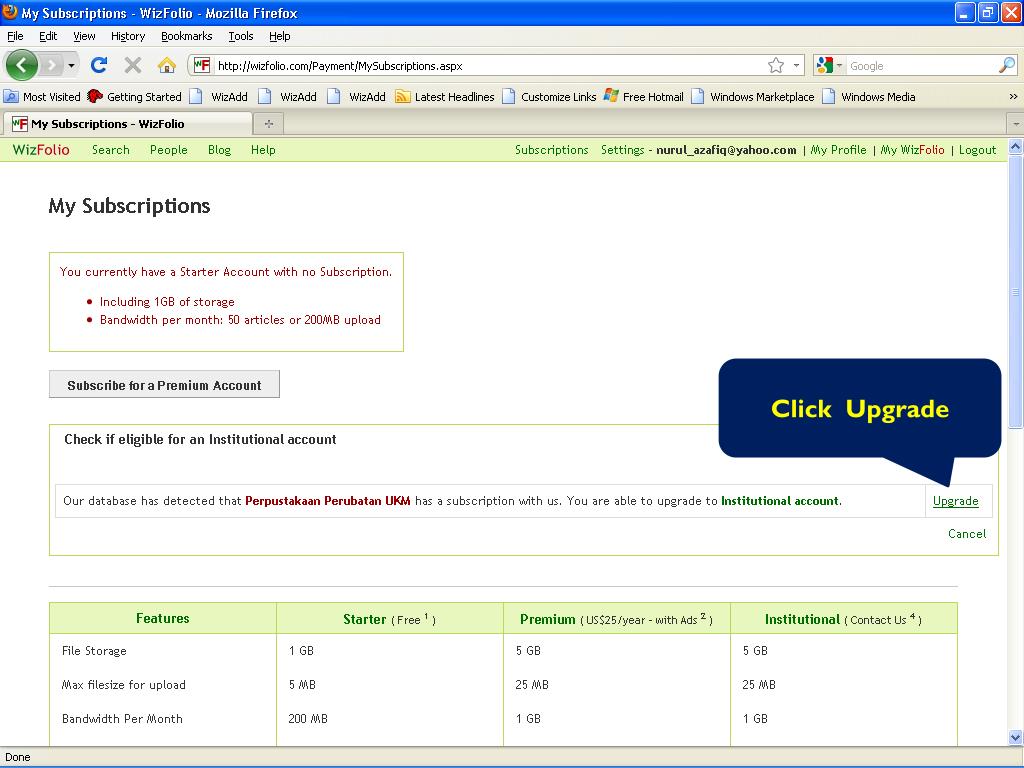Viewport: 1024px width, 768px height.
Task: Click the Institutional account text
Action: coord(780,501)
